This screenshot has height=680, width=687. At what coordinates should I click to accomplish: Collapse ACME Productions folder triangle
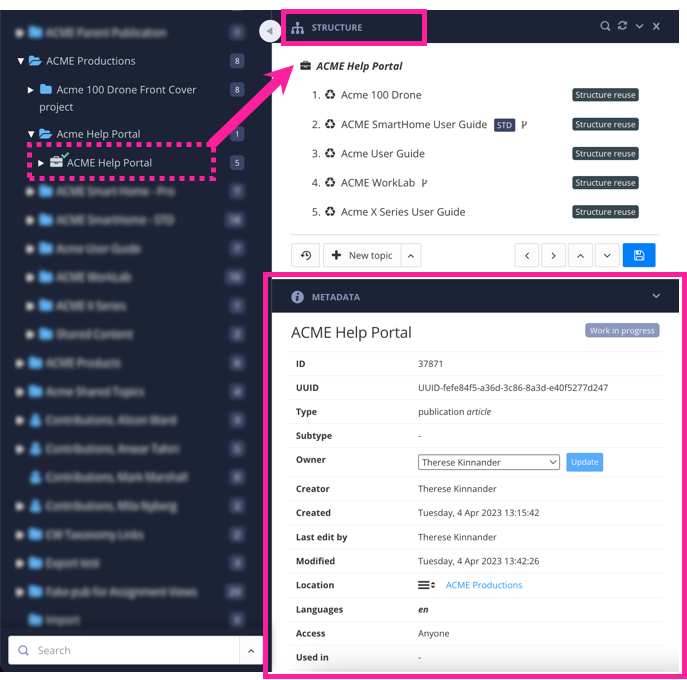[20, 61]
